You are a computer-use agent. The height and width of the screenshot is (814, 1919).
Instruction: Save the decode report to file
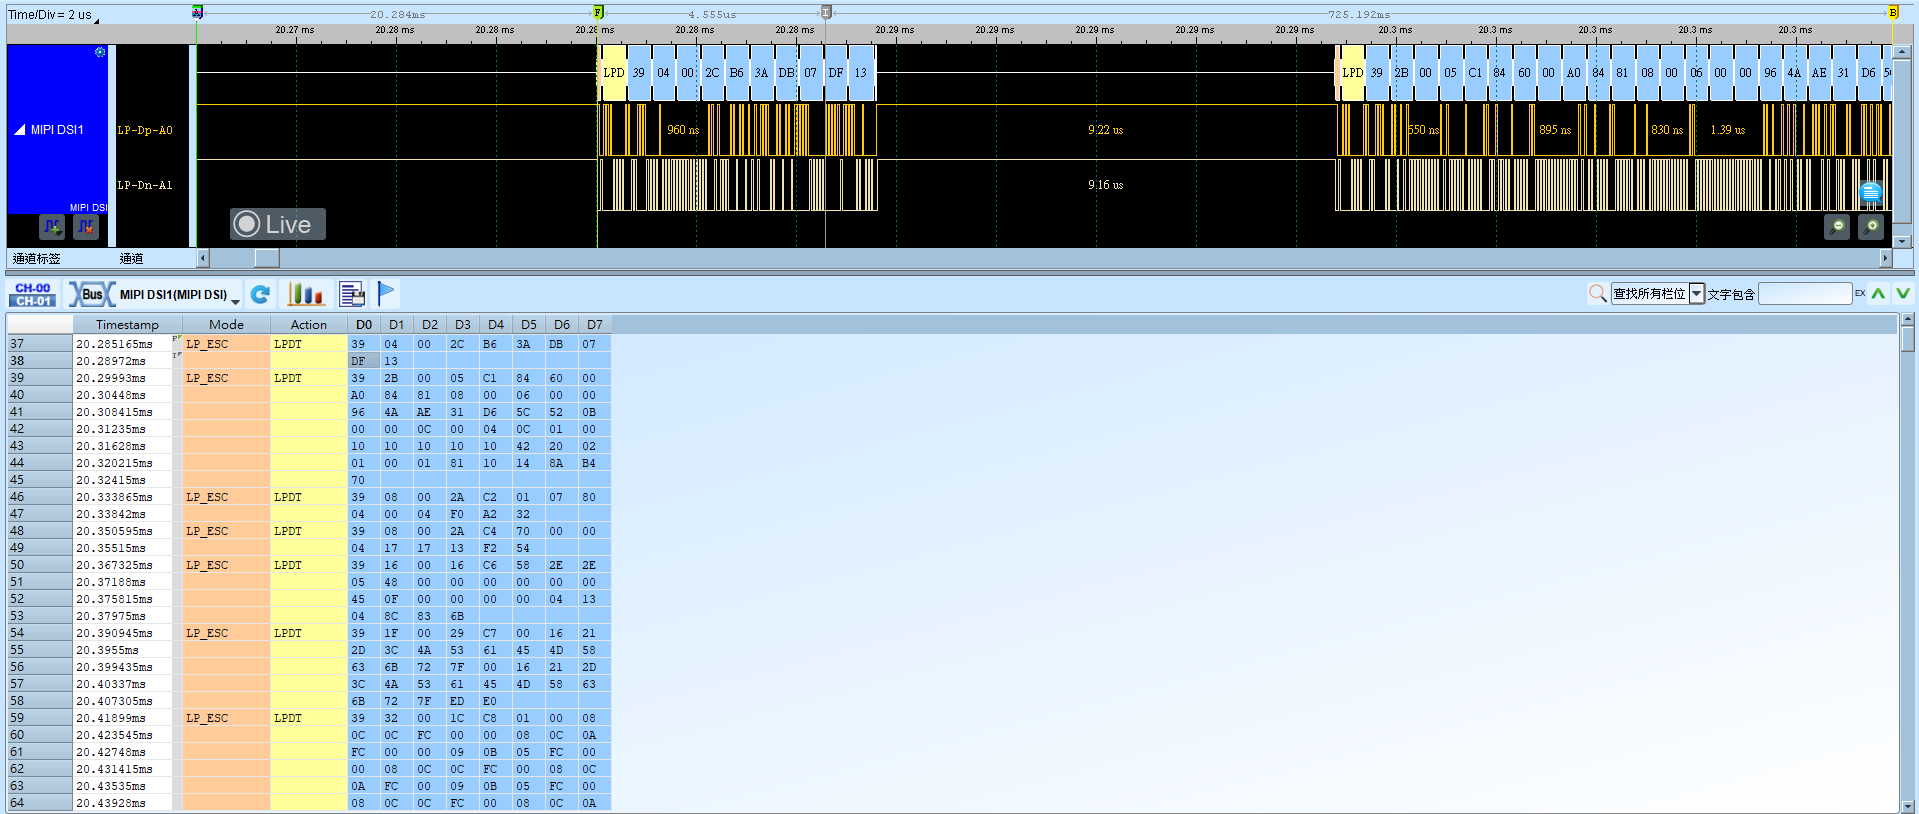click(351, 294)
